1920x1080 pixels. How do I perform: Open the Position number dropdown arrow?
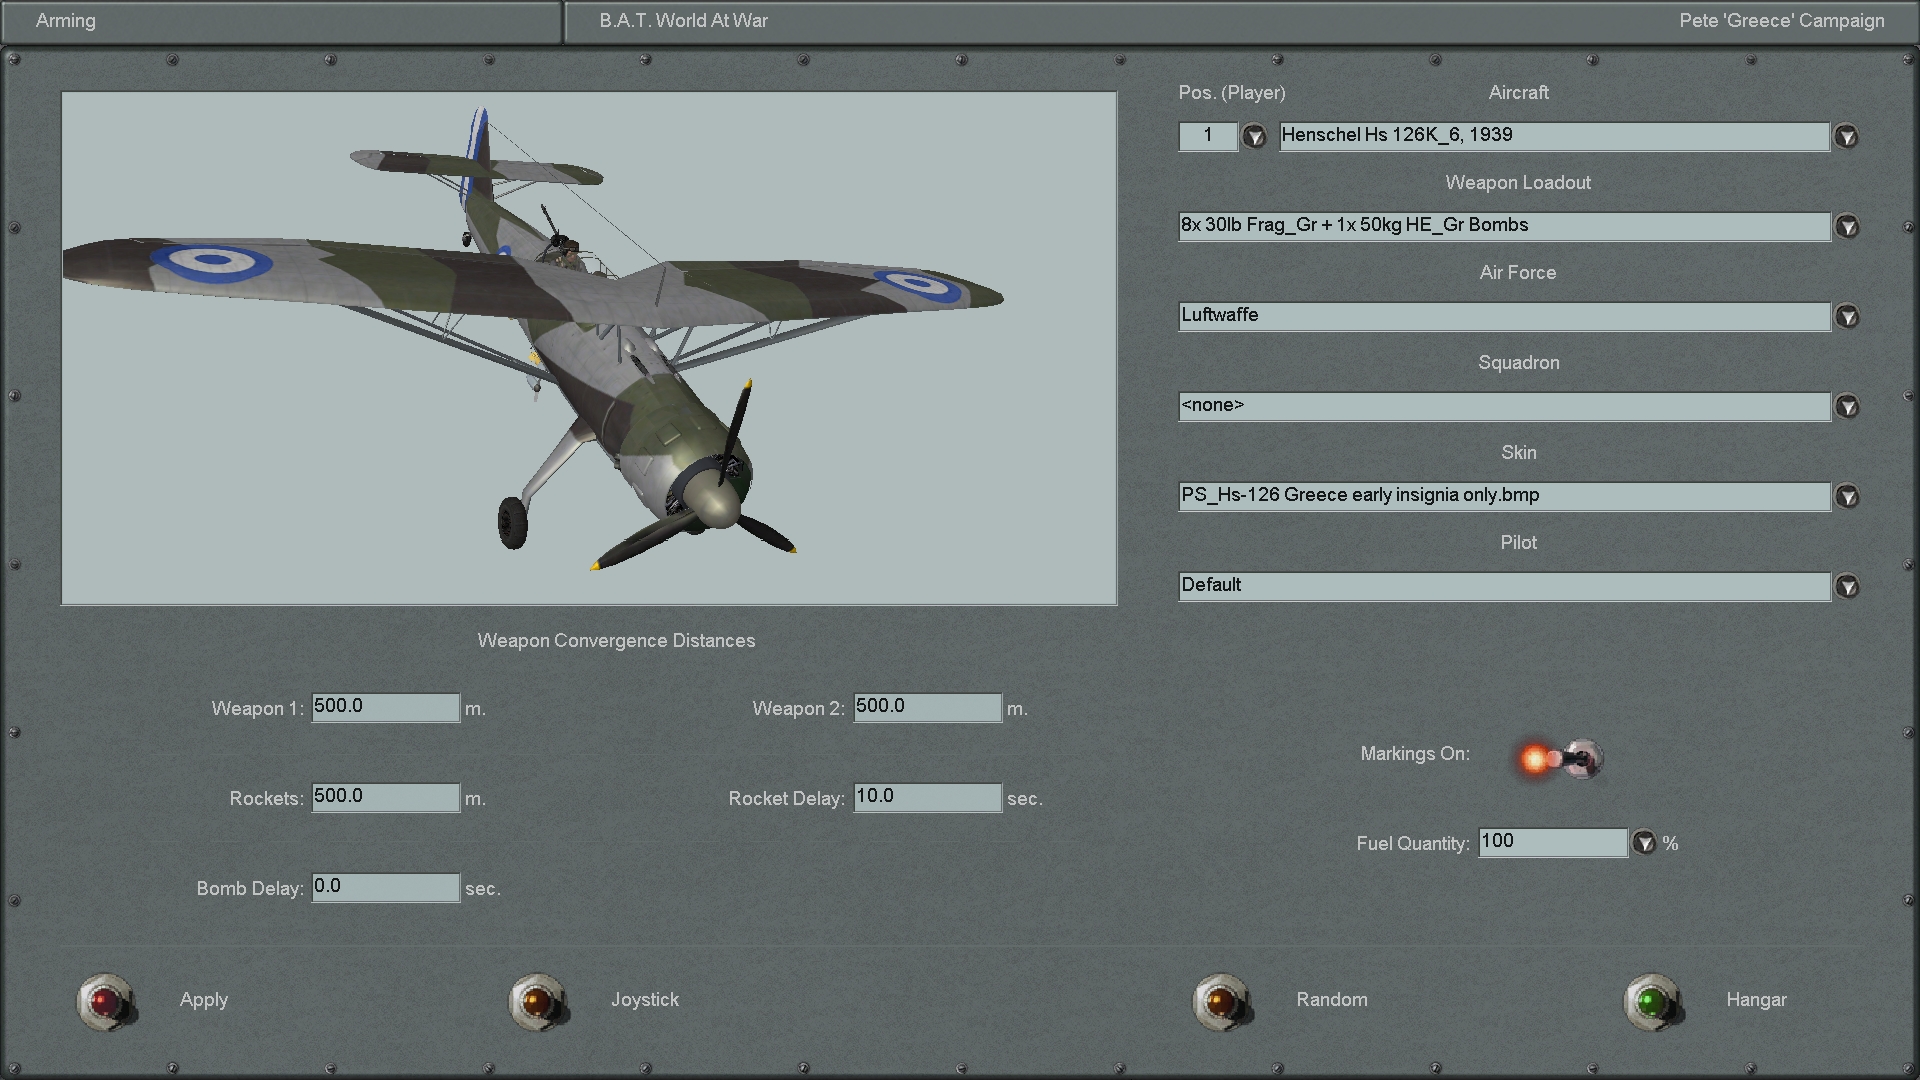tap(1254, 137)
